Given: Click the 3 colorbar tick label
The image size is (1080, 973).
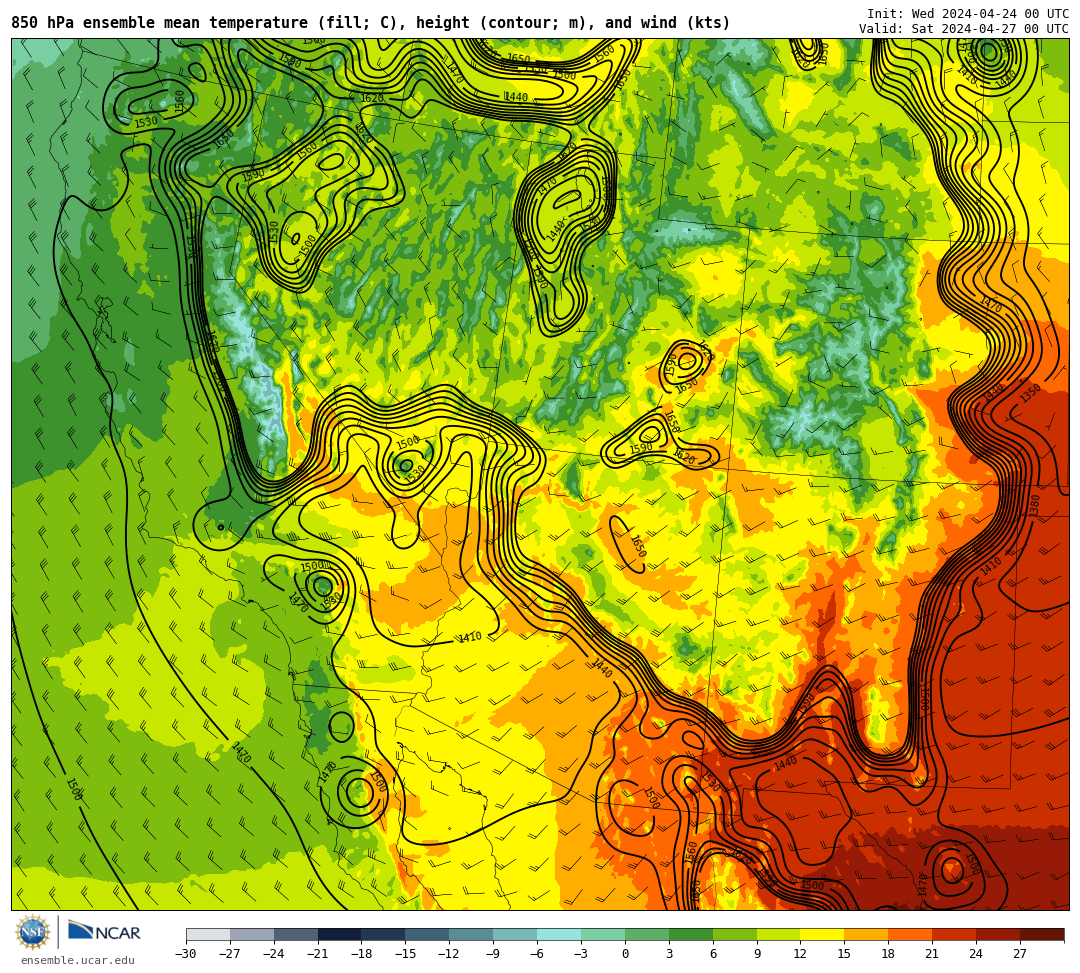Looking at the screenshot, I should click(x=669, y=954).
